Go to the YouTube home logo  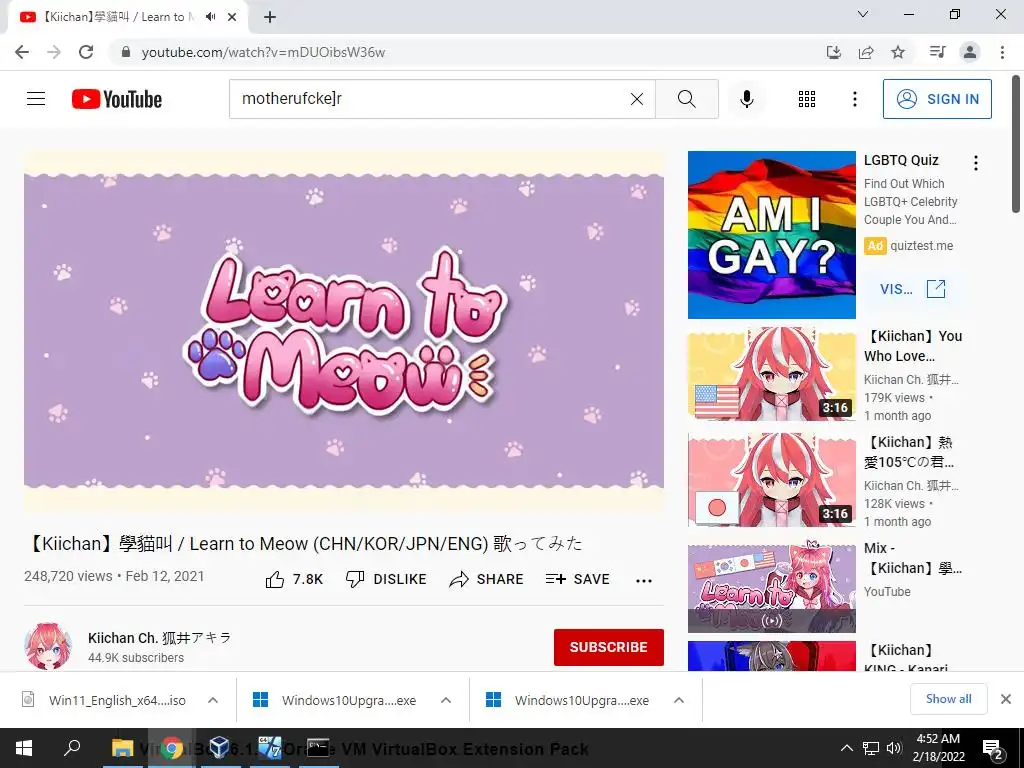click(x=117, y=99)
